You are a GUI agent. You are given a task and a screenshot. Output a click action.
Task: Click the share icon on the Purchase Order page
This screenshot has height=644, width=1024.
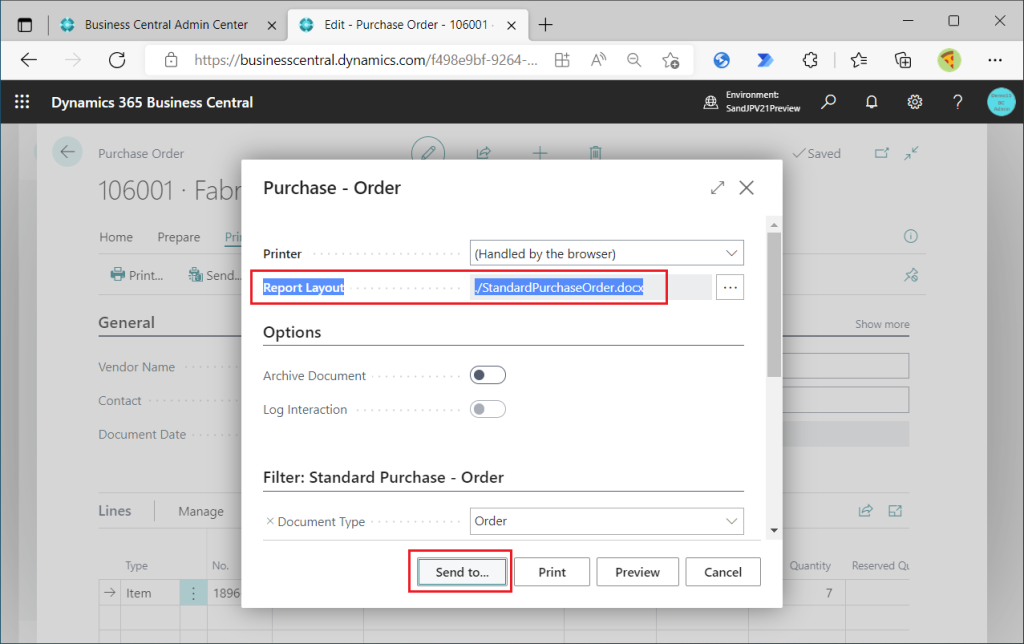[x=483, y=153]
